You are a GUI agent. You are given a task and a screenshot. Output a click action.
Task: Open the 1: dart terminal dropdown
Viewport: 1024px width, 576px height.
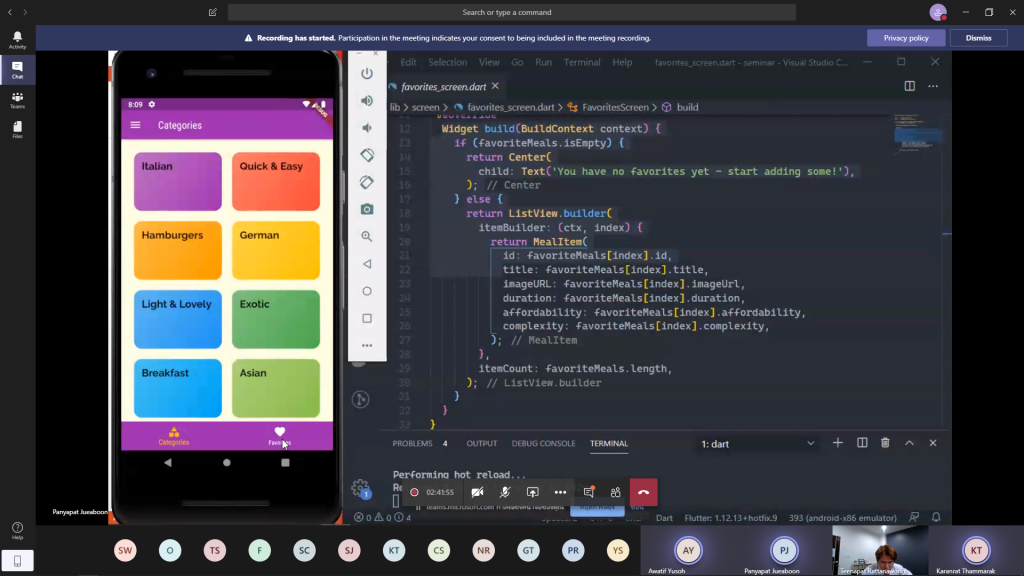coord(758,443)
